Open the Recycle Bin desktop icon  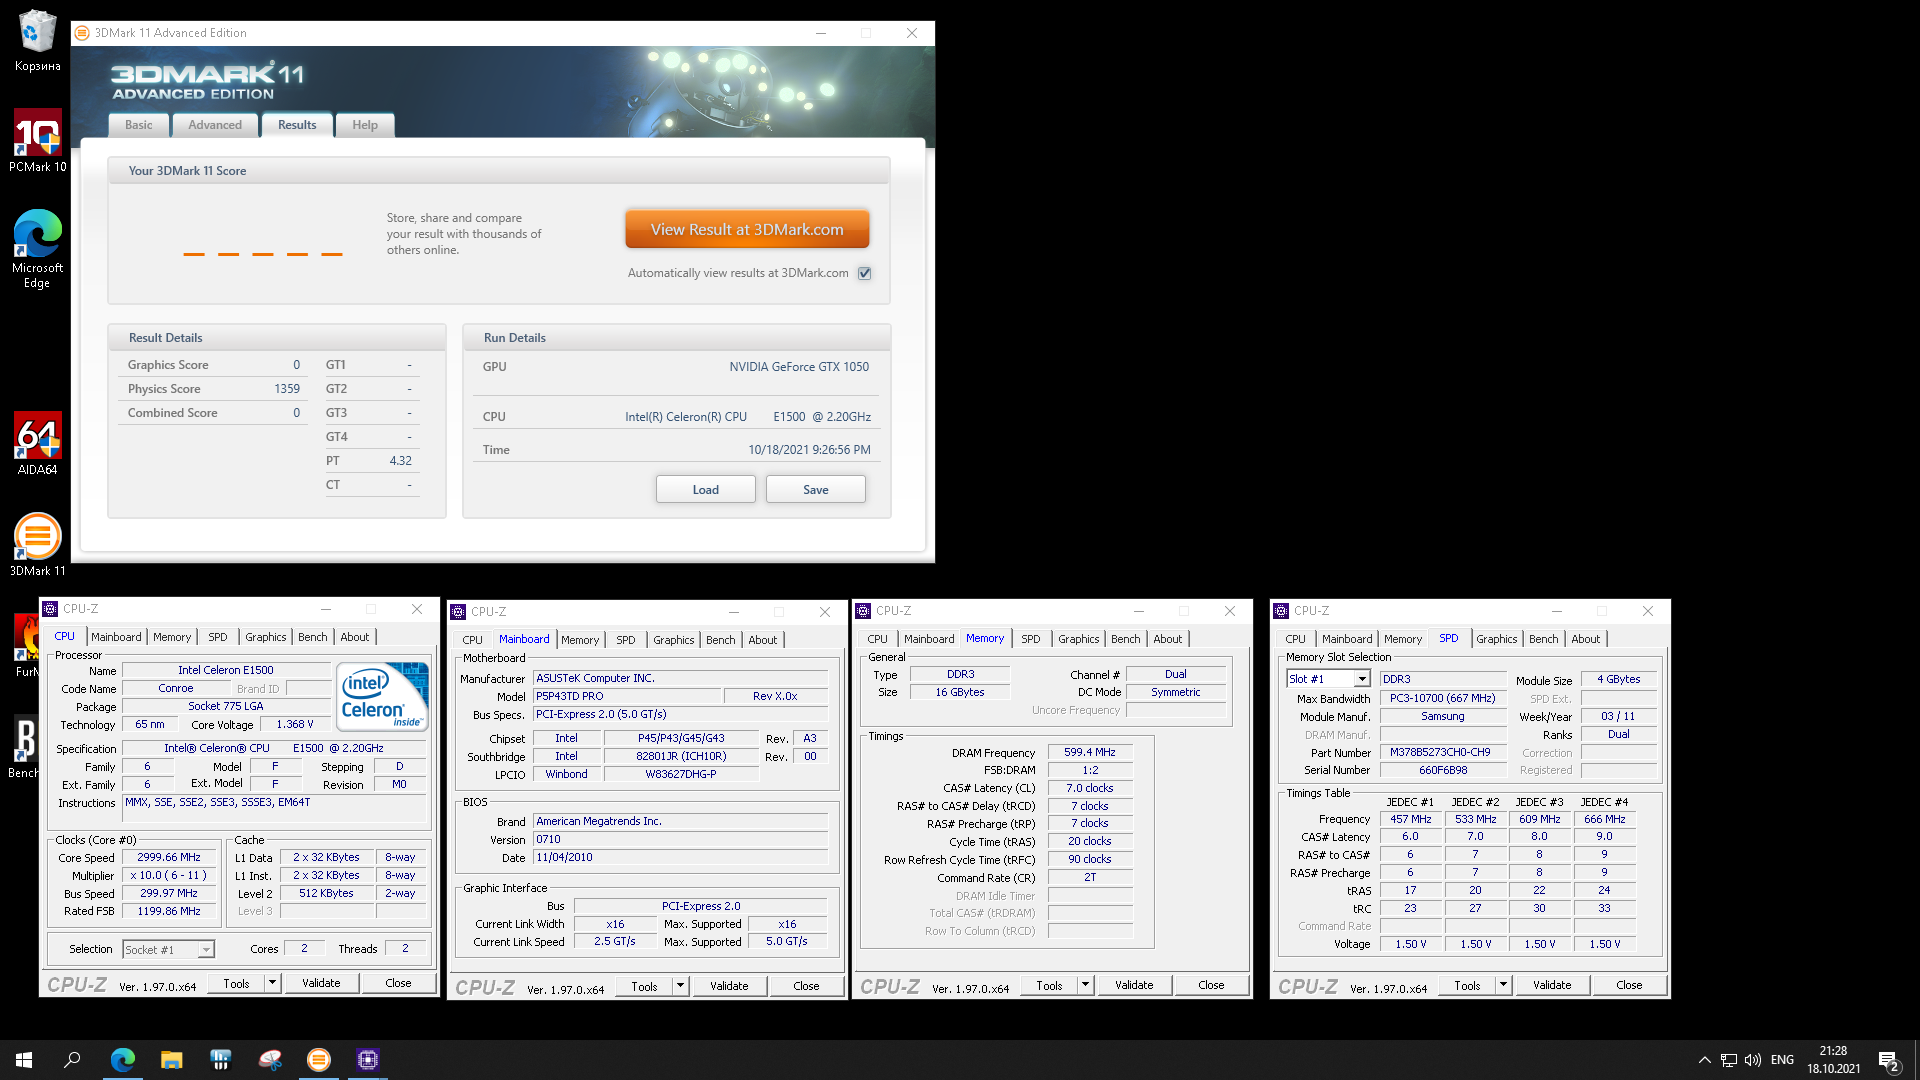pyautogui.click(x=38, y=40)
